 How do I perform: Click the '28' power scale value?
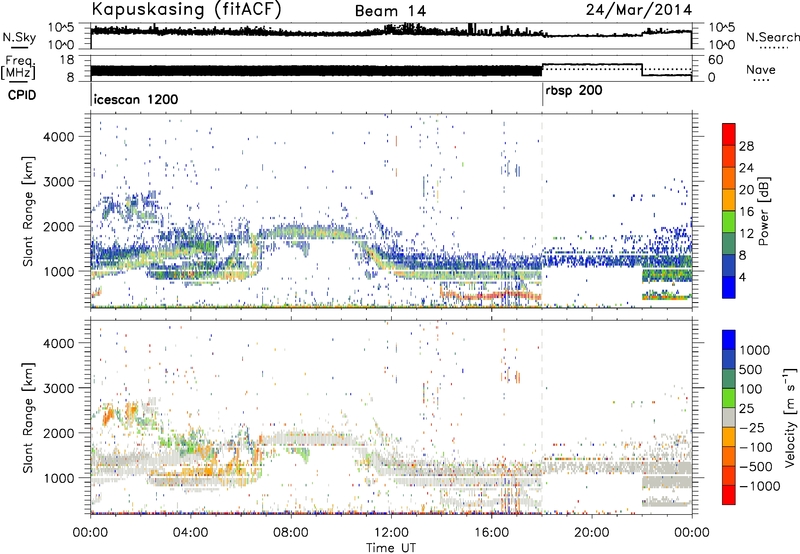tap(746, 146)
